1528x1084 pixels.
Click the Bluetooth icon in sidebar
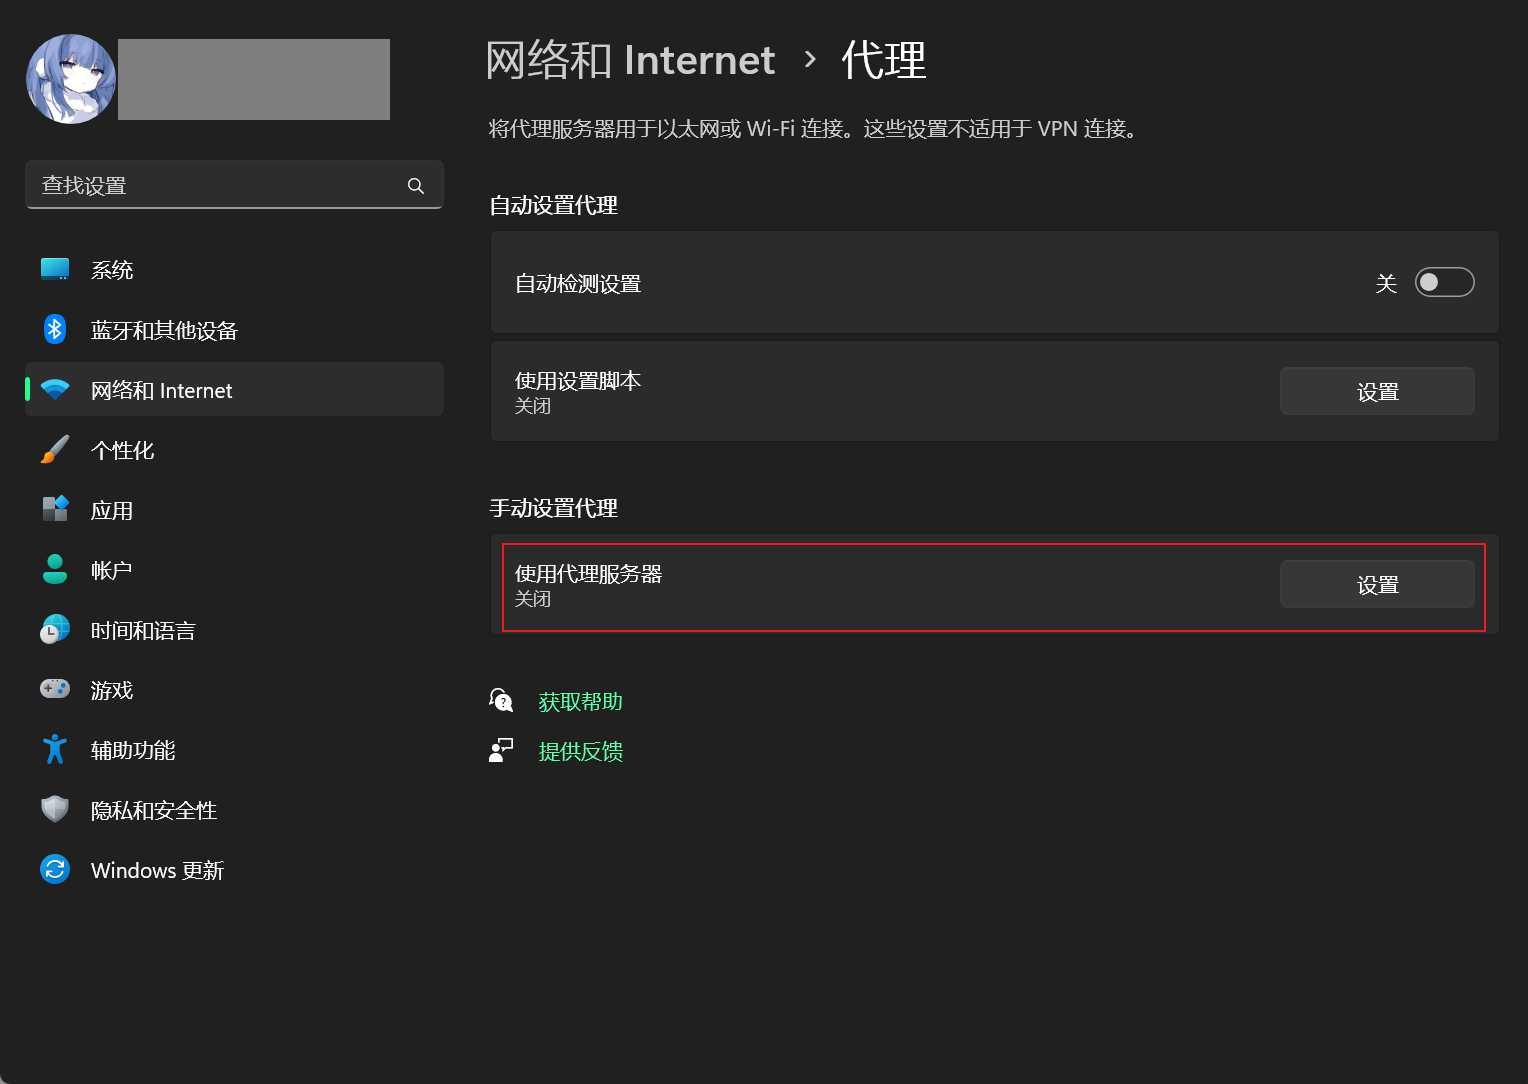pyautogui.click(x=55, y=330)
